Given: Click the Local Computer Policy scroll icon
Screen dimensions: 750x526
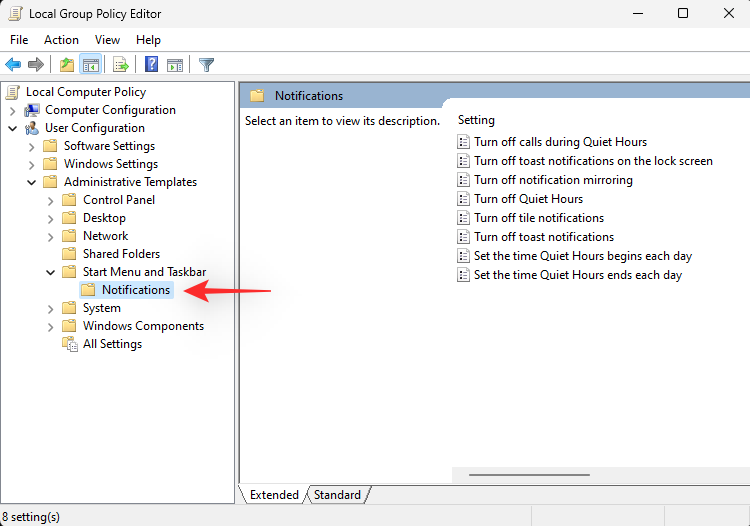Looking at the screenshot, I should (13, 92).
